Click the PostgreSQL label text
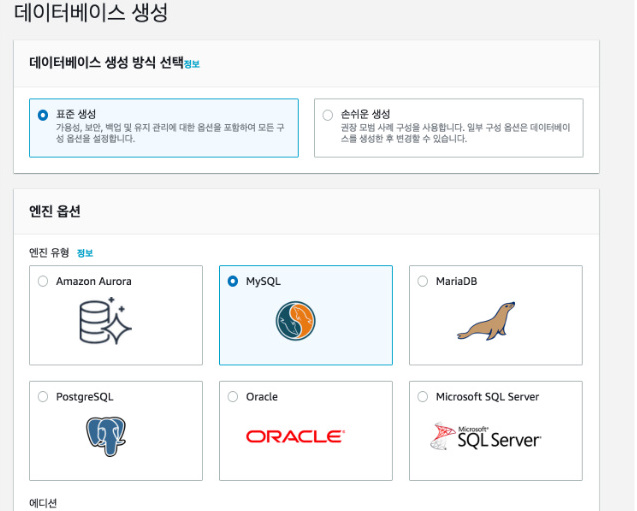Screen dimensions: 637x511 (x=84, y=396)
